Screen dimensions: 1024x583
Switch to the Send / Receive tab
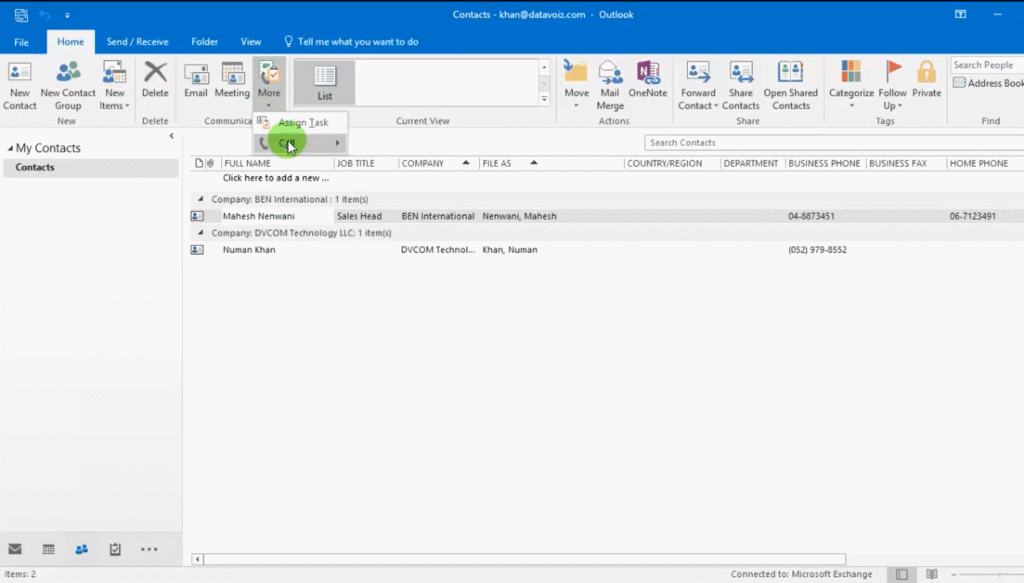click(x=137, y=42)
